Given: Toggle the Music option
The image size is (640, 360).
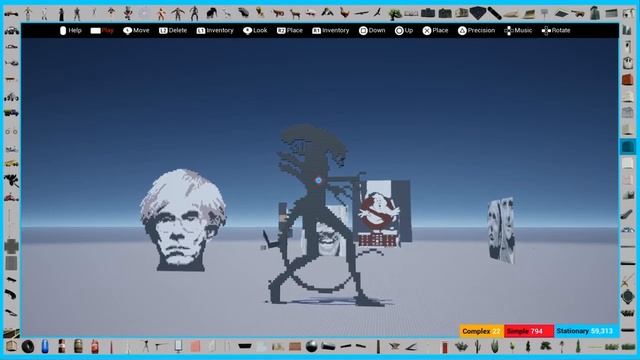Looking at the screenshot, I should tap(518, 31).
